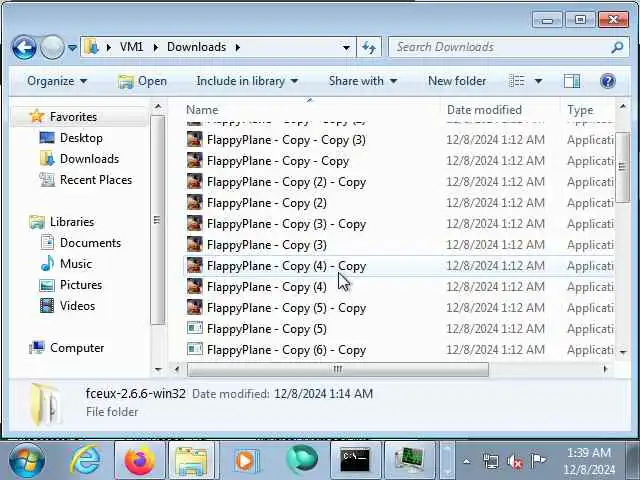This screenshot has width=640, height=480.
Task: Open the Music library
Action: [76, 264]
